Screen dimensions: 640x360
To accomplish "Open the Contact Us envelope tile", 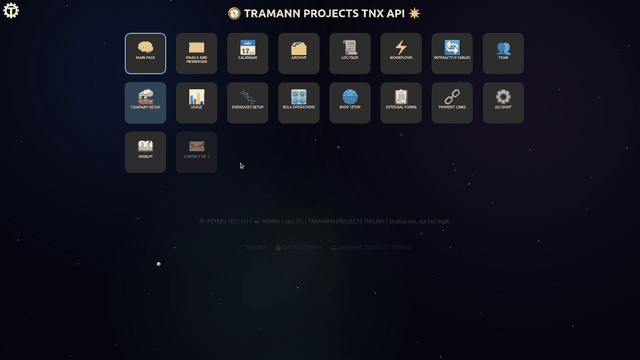I will (196, 152).
